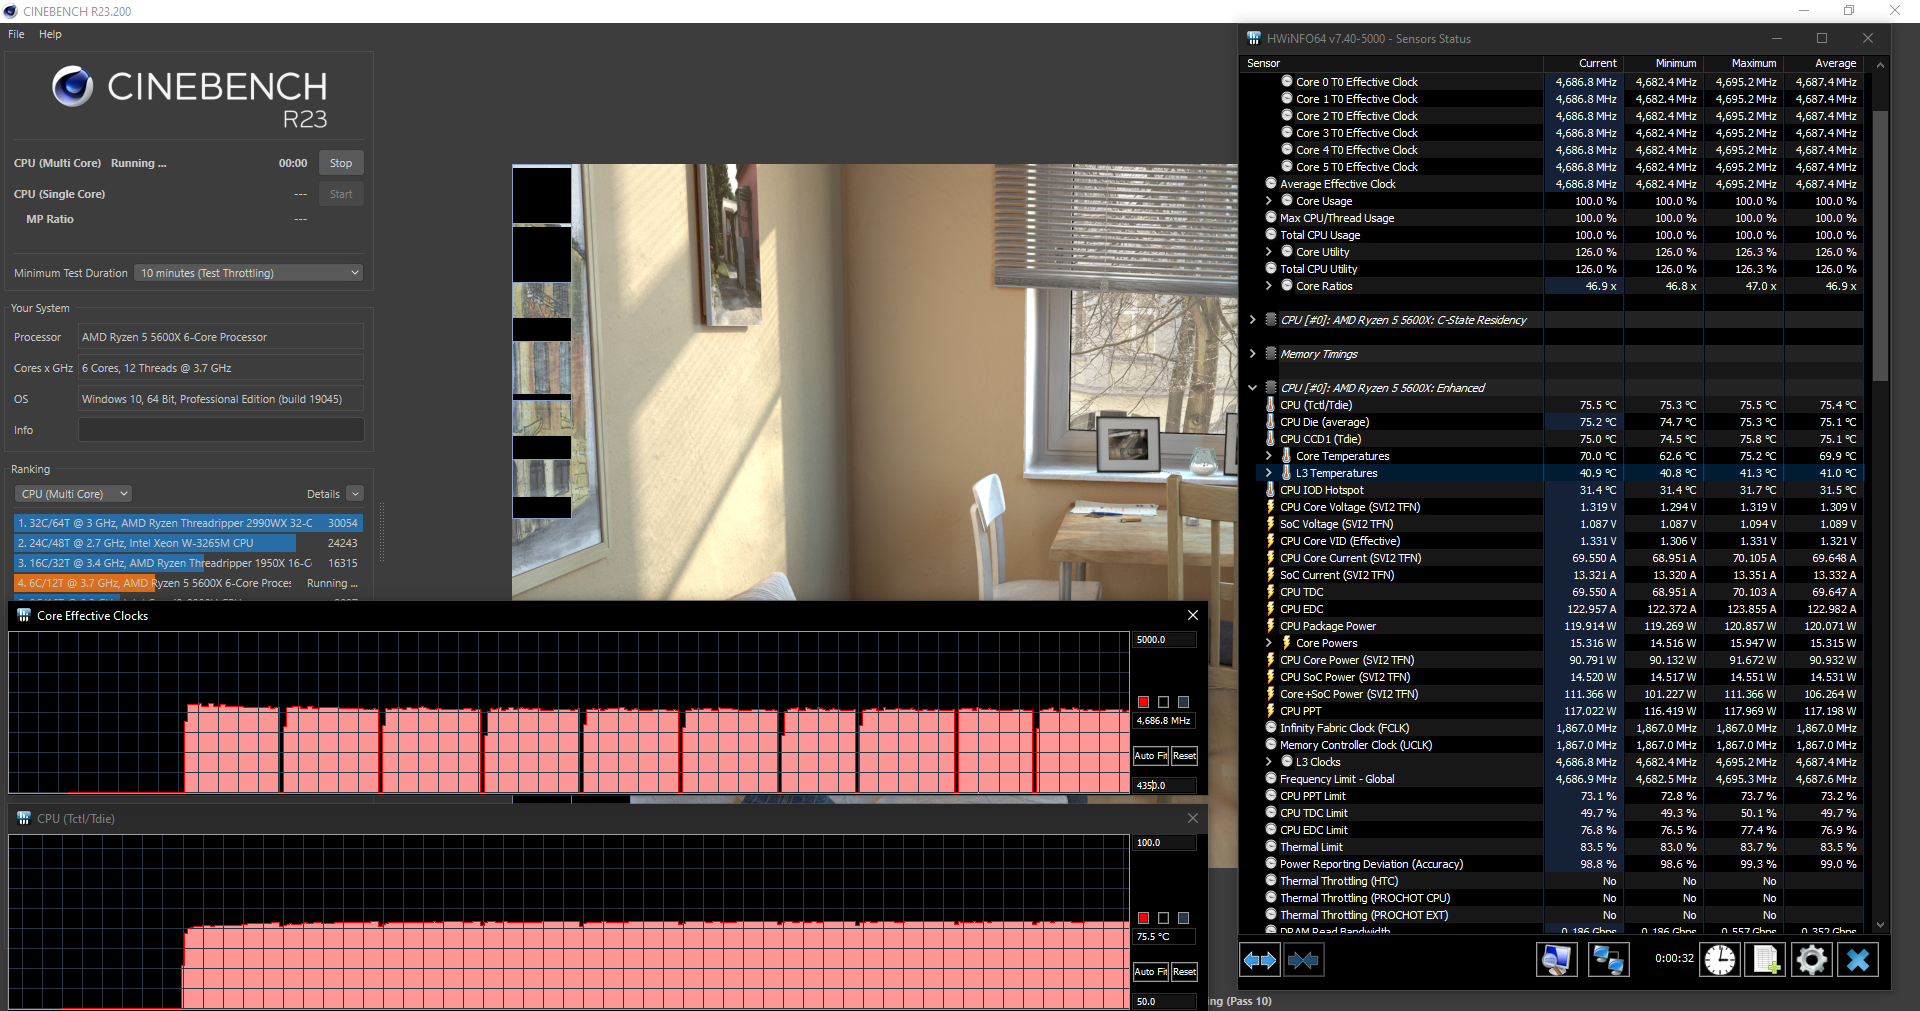
Task: Expand the Core Usage sensor group
Action: (1269, 201)
